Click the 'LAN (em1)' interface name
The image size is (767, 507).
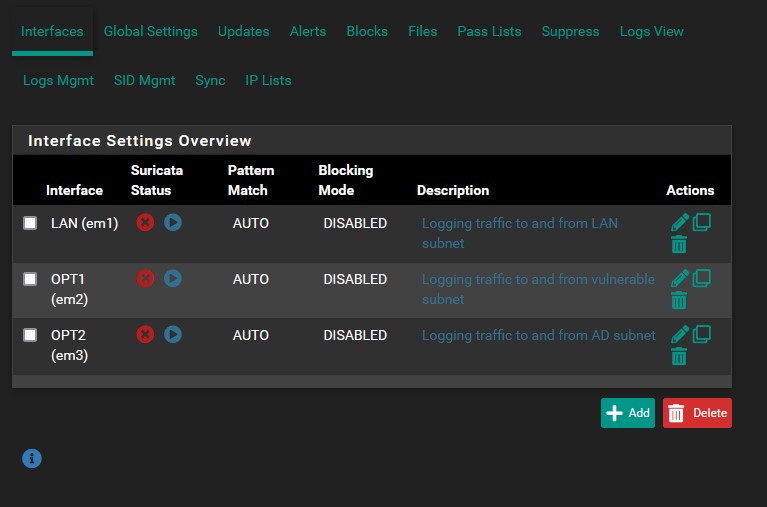click(x=85, y=223)
